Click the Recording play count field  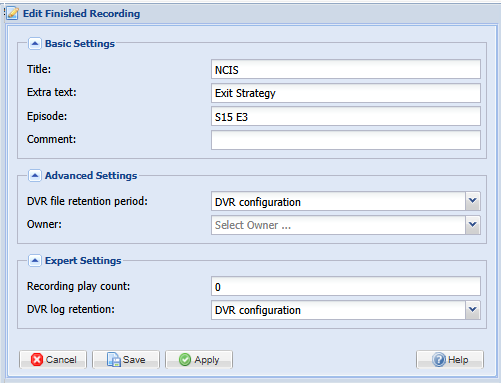click(346, 286)
